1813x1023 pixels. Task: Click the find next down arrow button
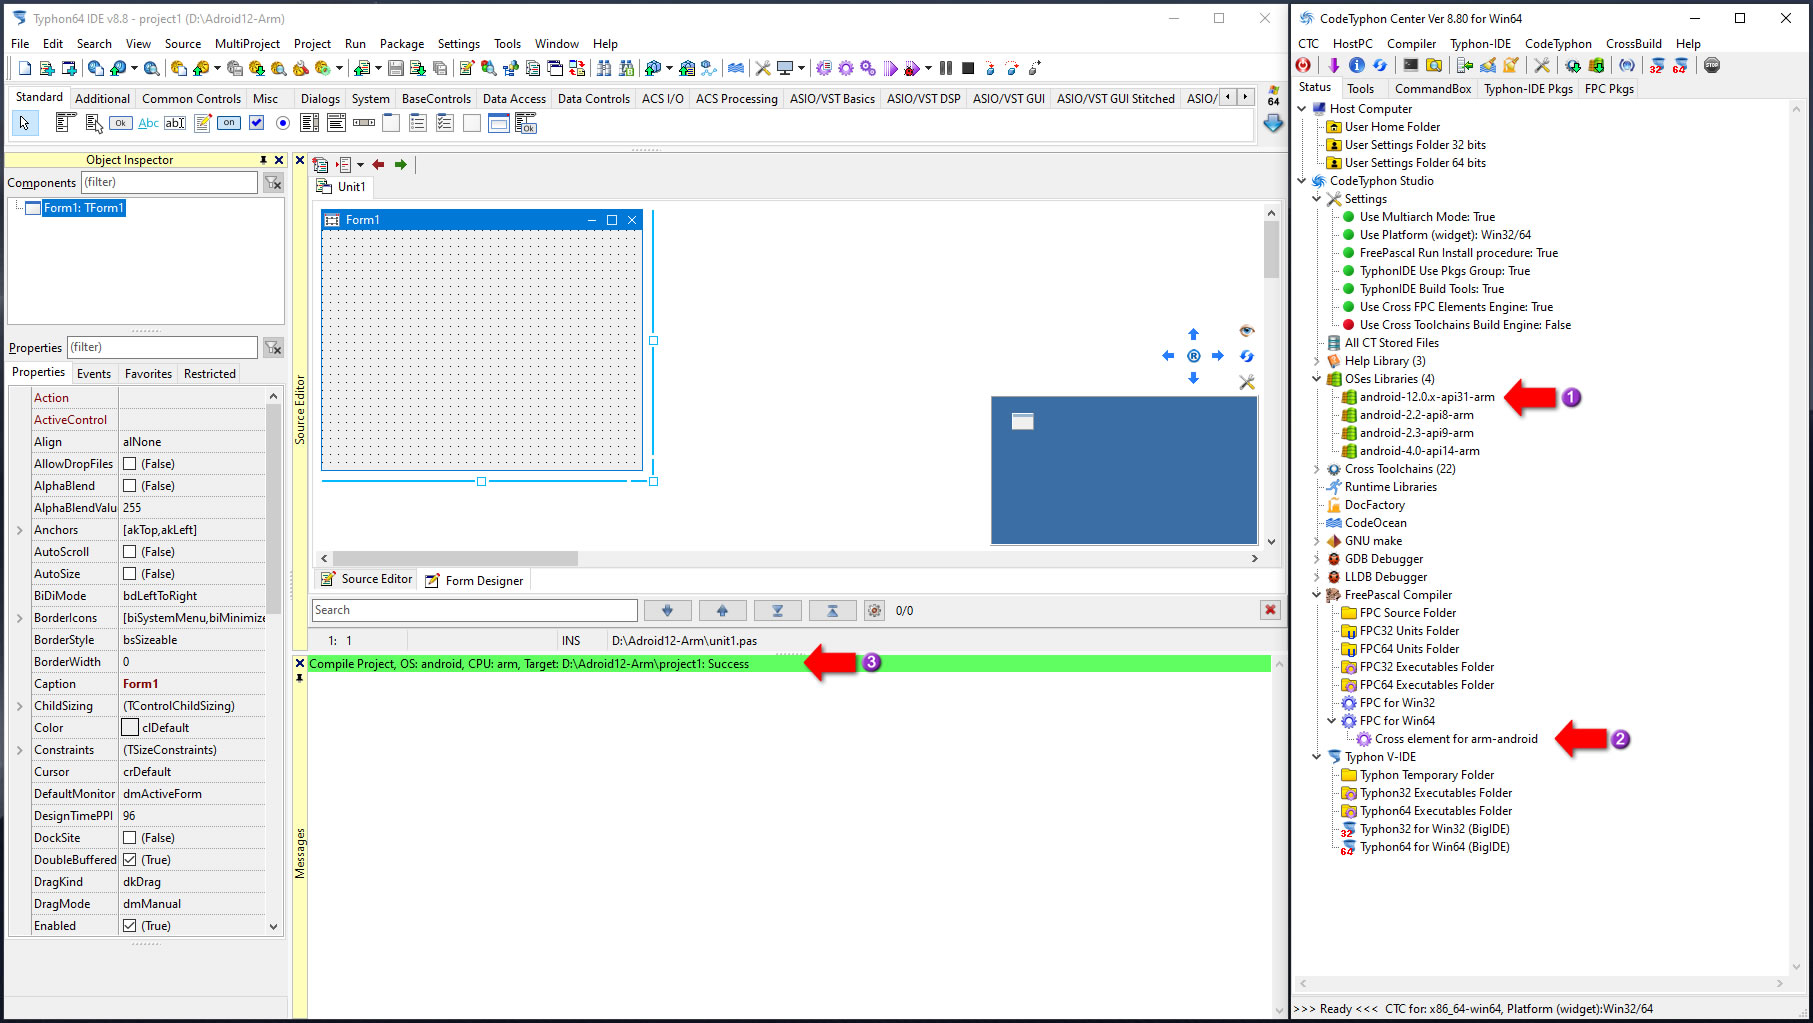pos(667,610)
